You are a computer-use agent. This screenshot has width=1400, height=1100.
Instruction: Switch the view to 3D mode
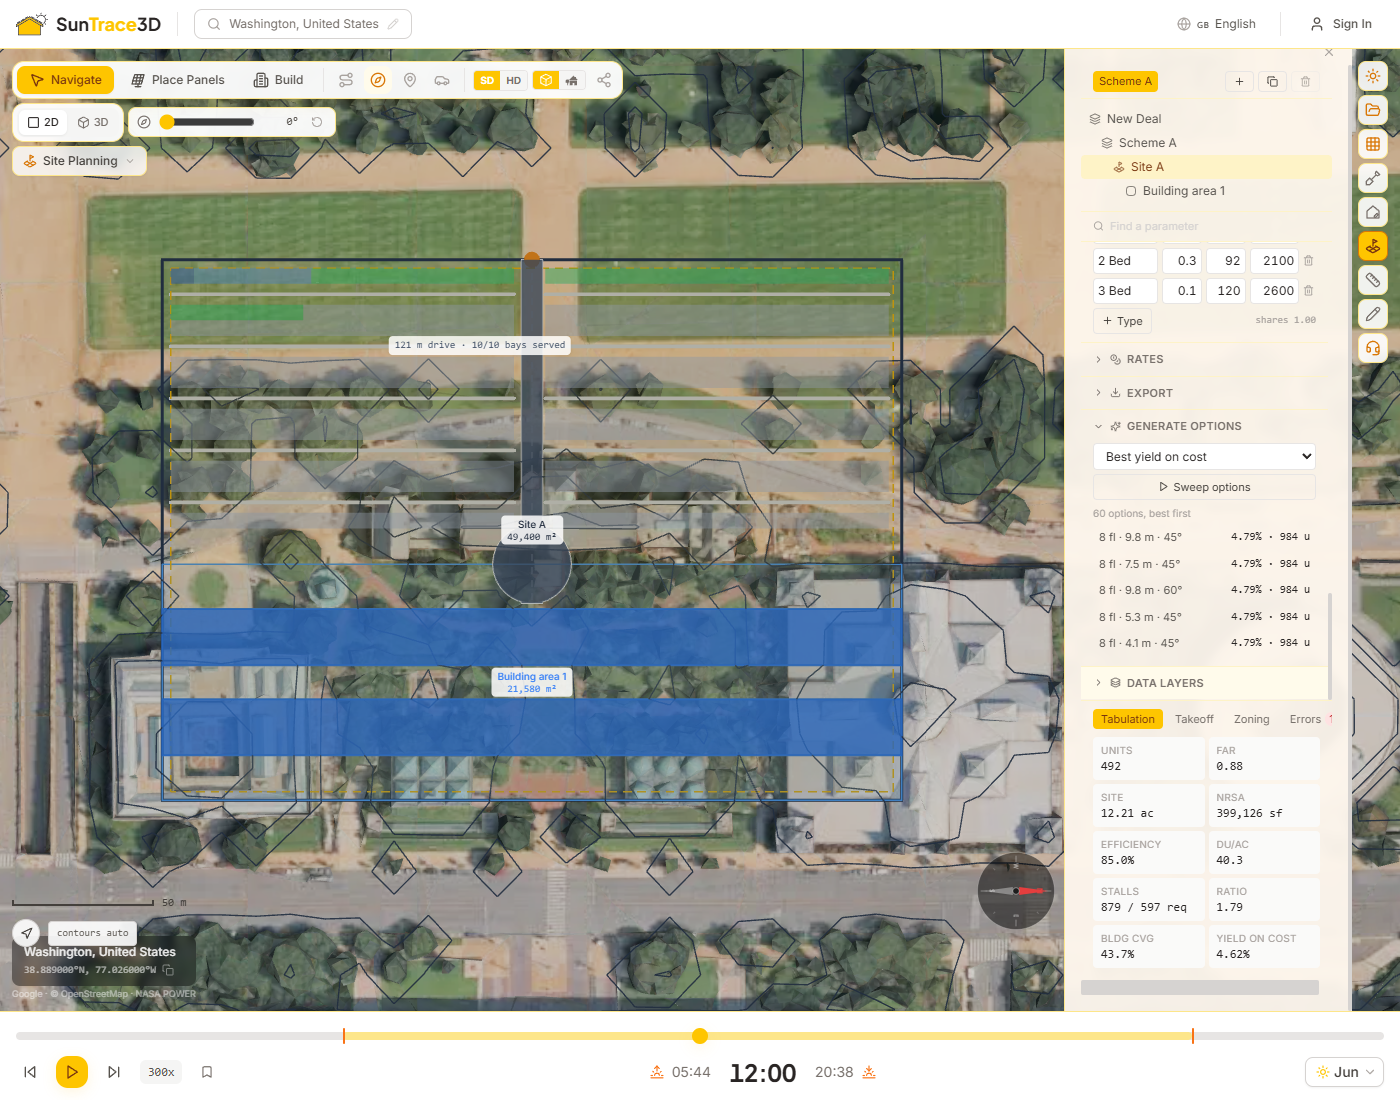[x=93, y=122]
